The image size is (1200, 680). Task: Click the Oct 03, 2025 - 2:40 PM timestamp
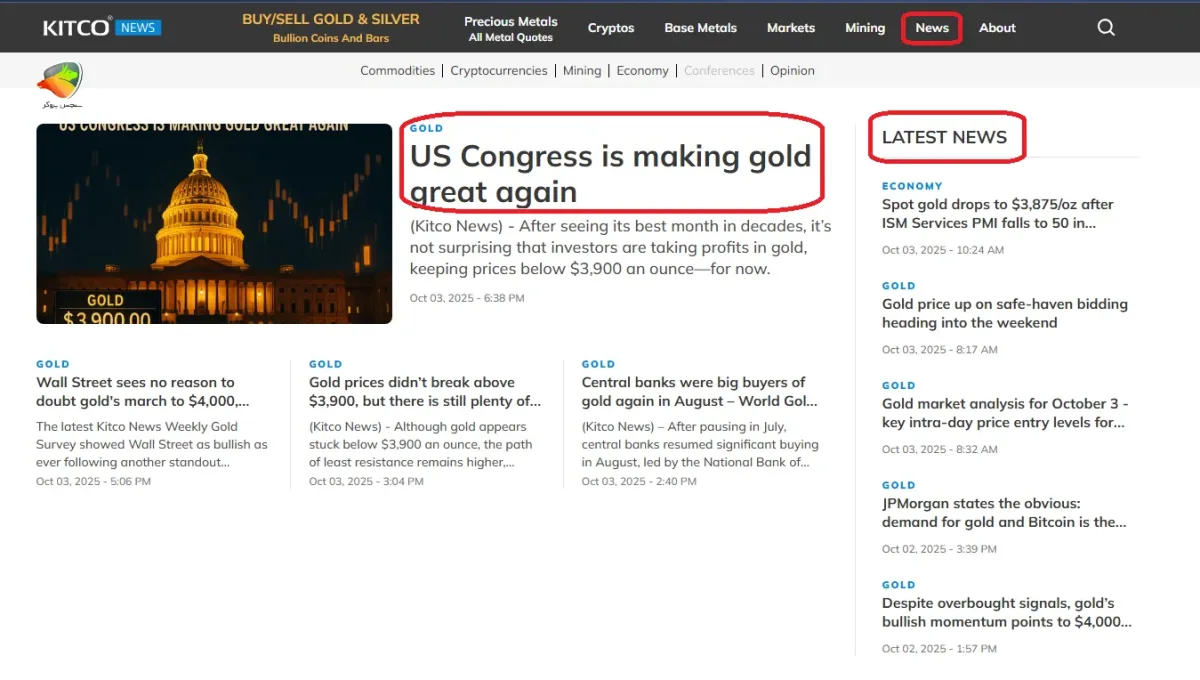point(639,482)
